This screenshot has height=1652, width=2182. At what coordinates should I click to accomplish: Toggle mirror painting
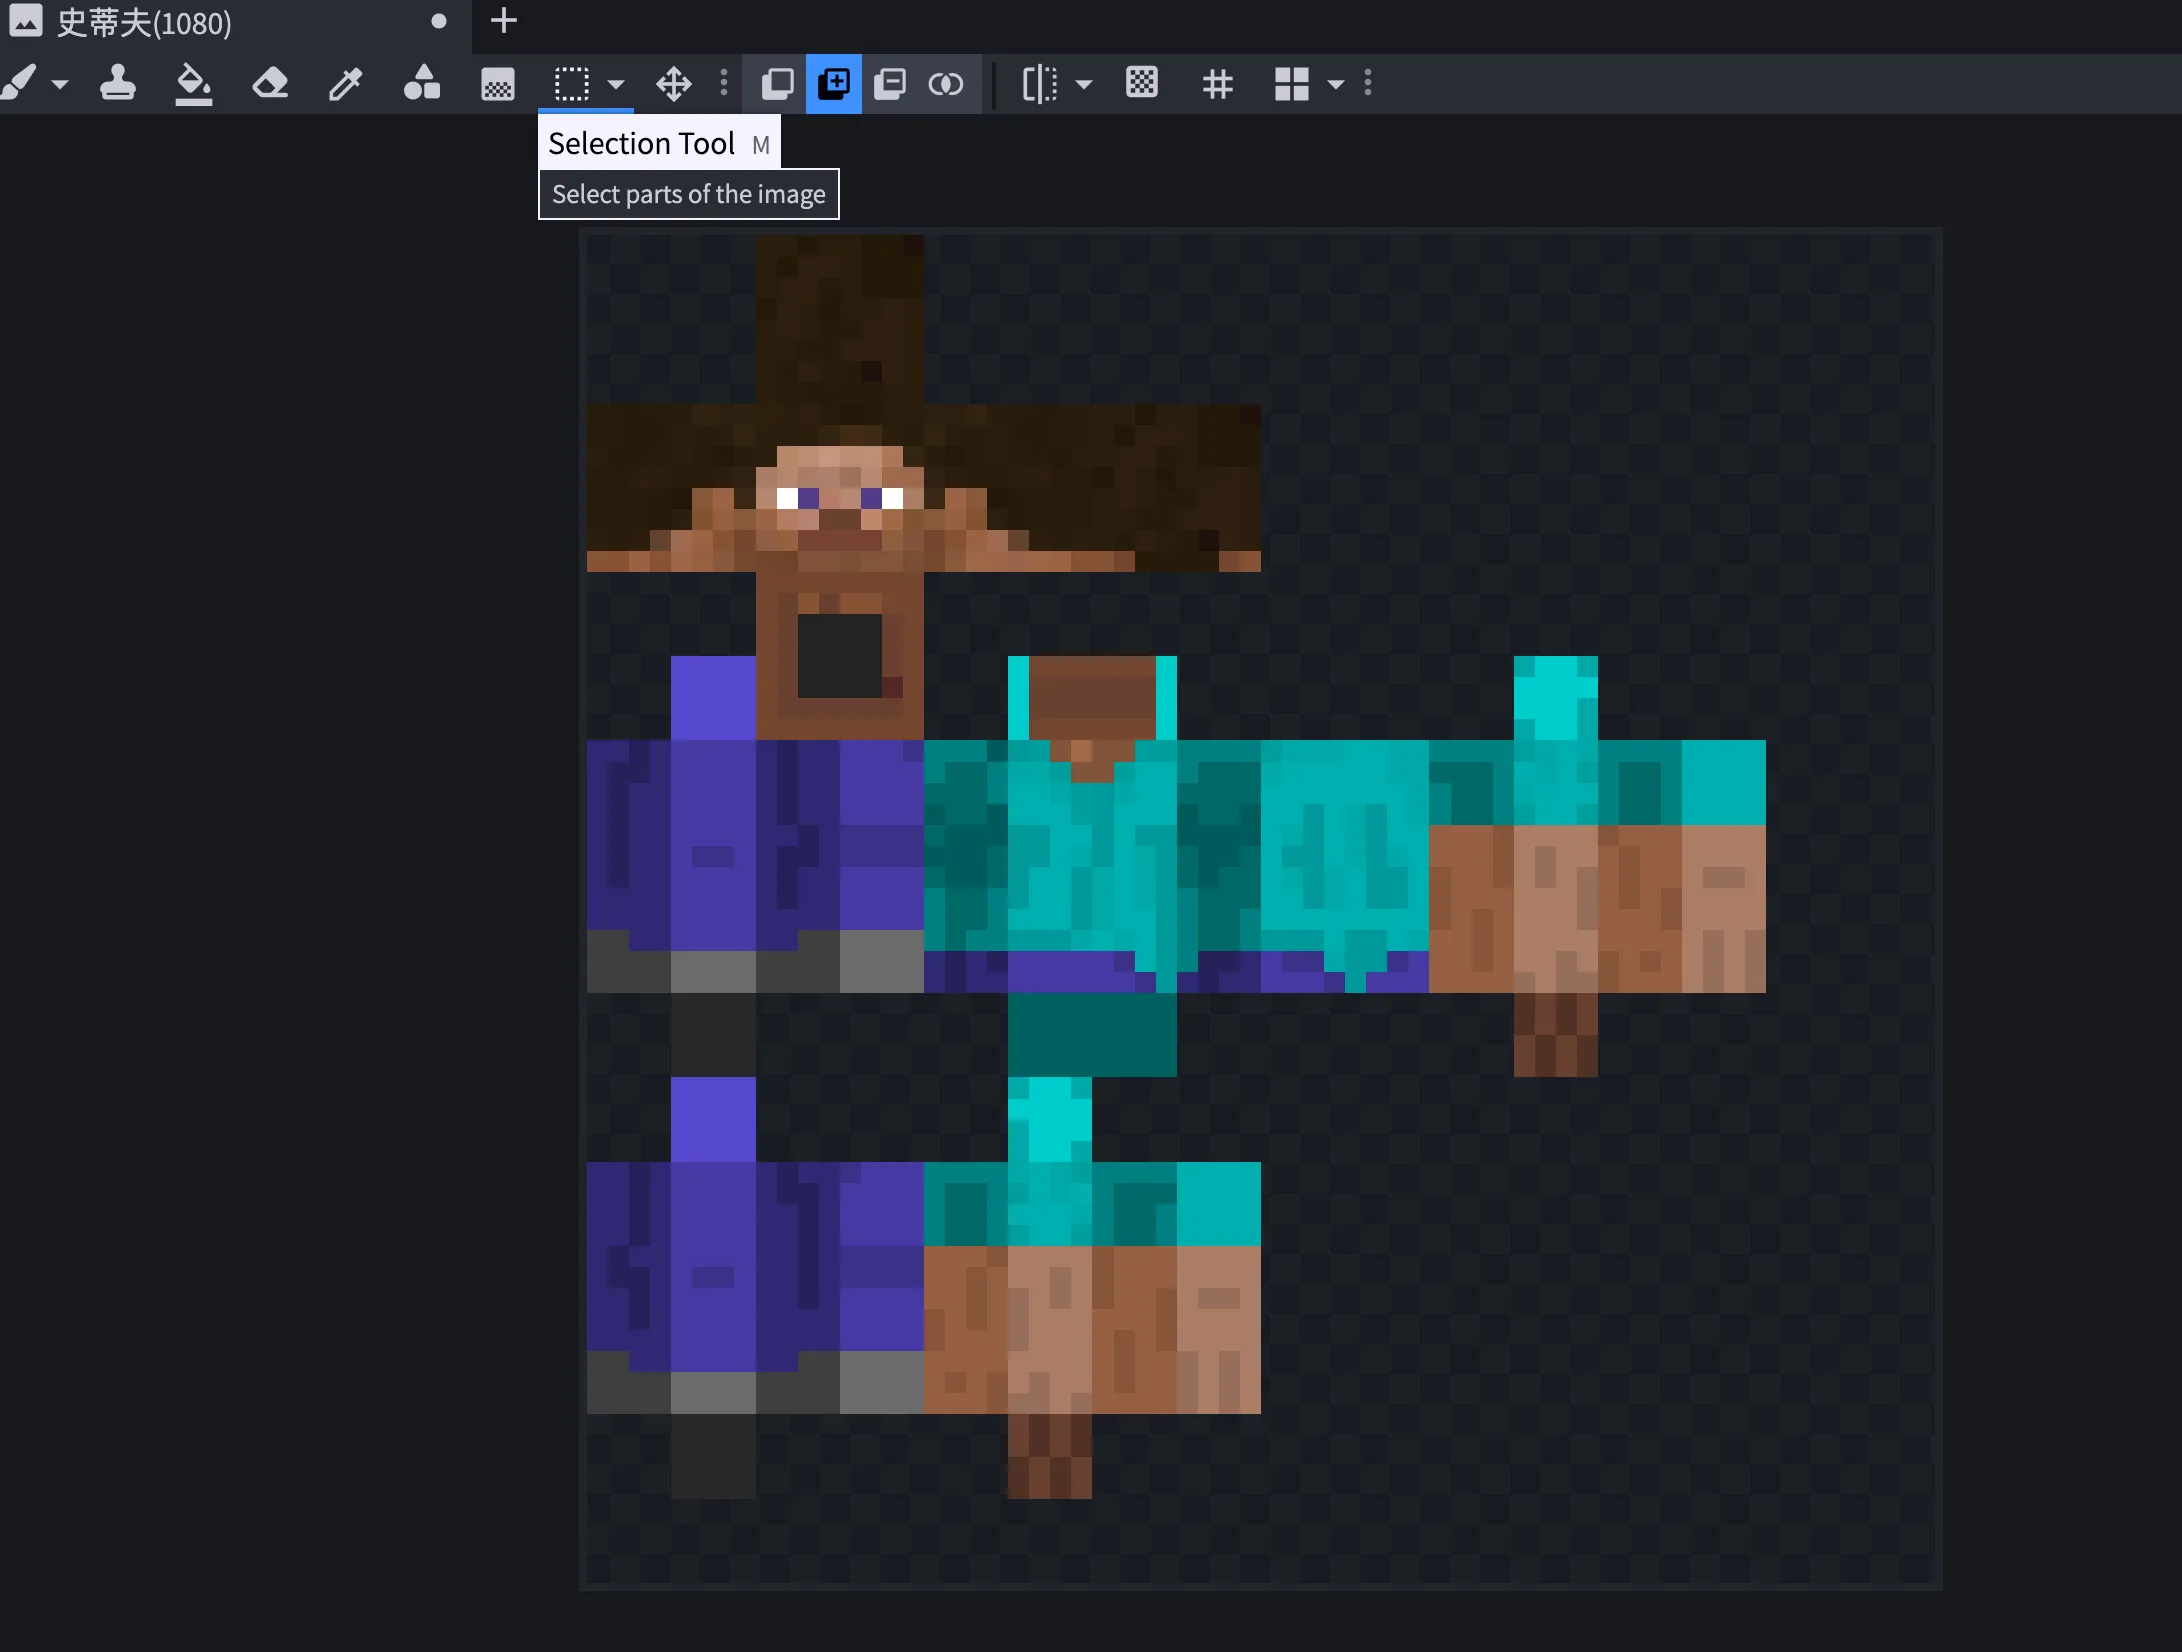pyautogui.click(x=1040, y=83)
